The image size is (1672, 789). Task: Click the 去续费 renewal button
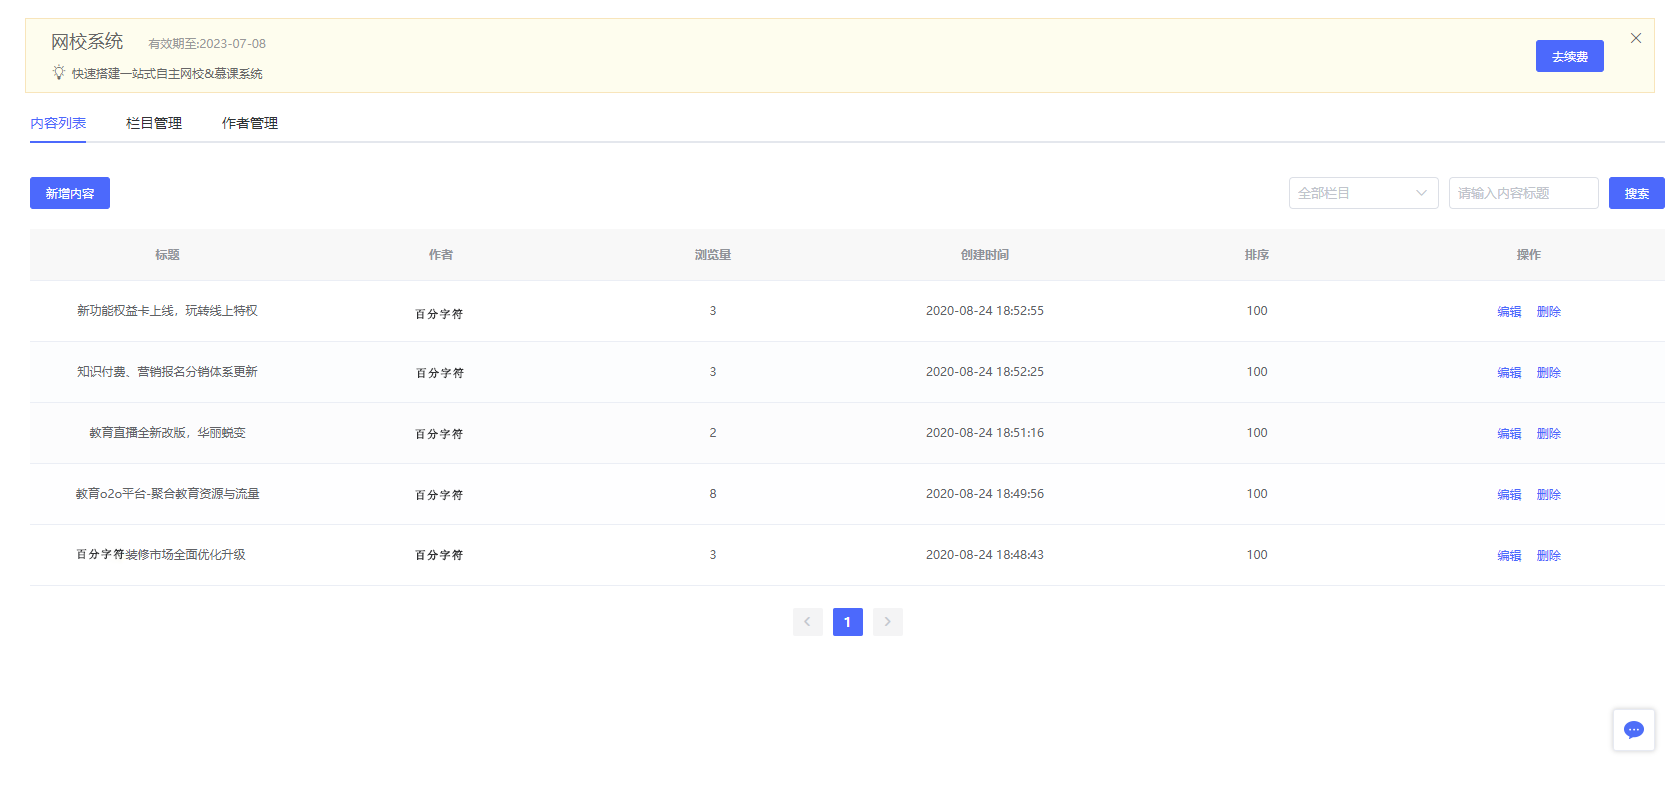click(1569, 56)
